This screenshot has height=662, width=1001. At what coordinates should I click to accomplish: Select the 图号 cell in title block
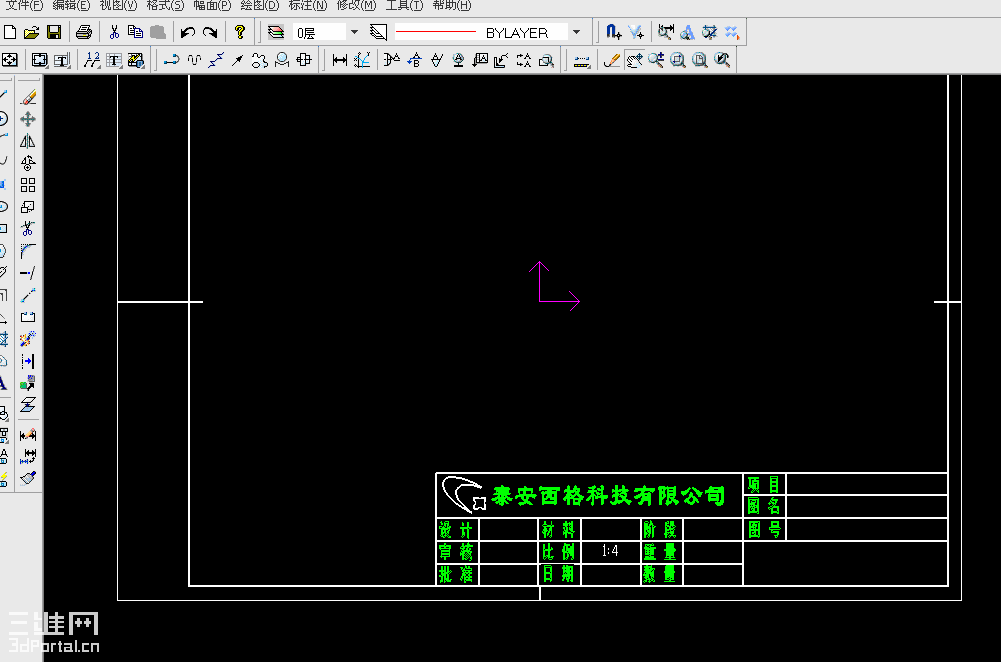pos(764,529)
